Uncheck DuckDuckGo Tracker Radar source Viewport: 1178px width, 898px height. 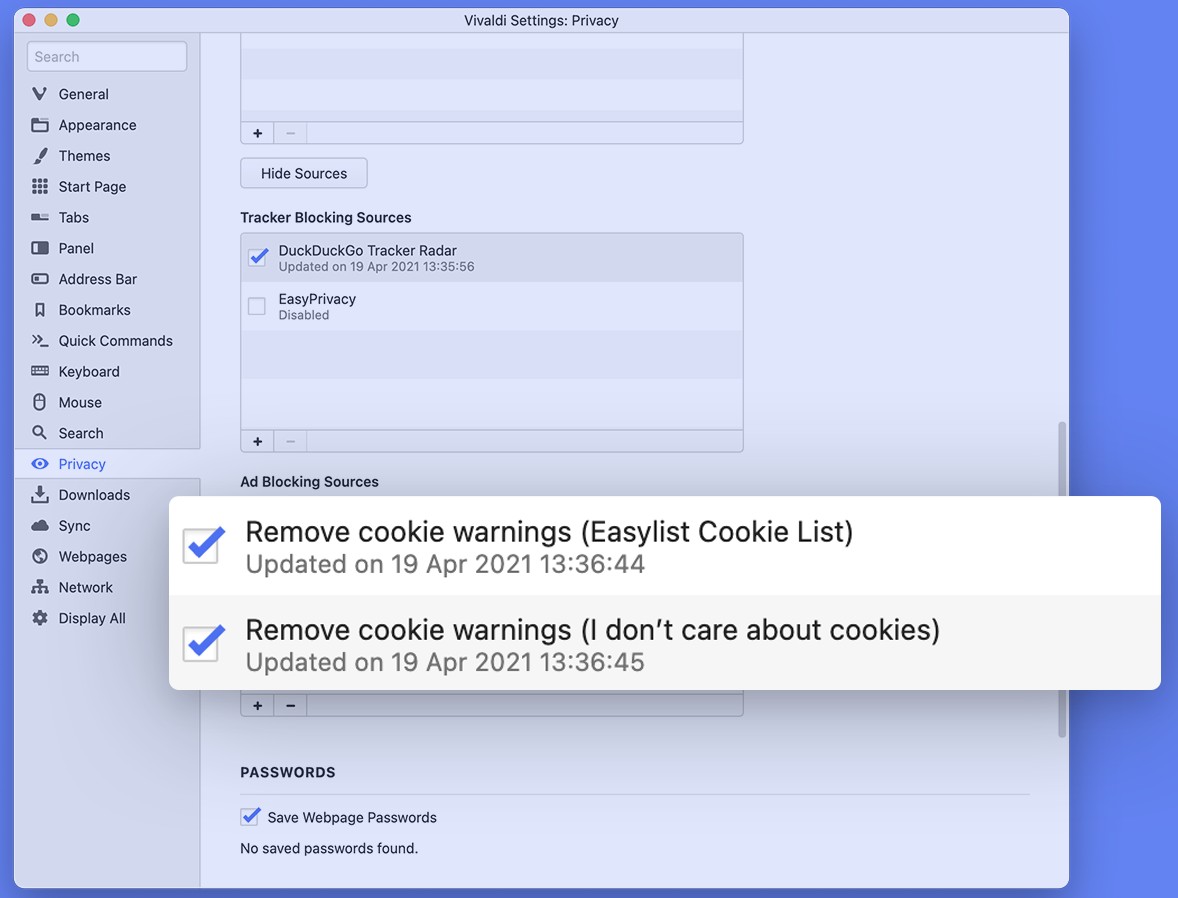(x=258, y=257)
